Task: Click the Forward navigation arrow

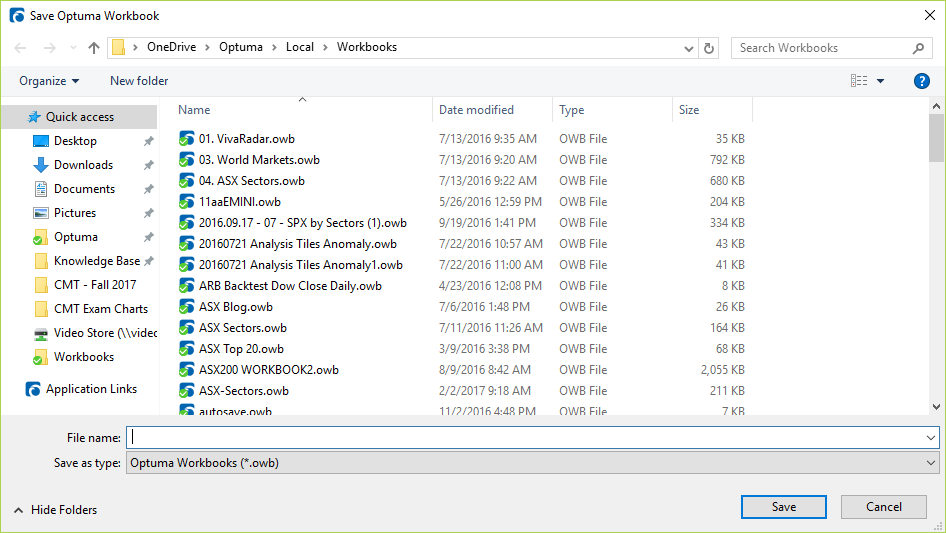Action: coord(49,48)
